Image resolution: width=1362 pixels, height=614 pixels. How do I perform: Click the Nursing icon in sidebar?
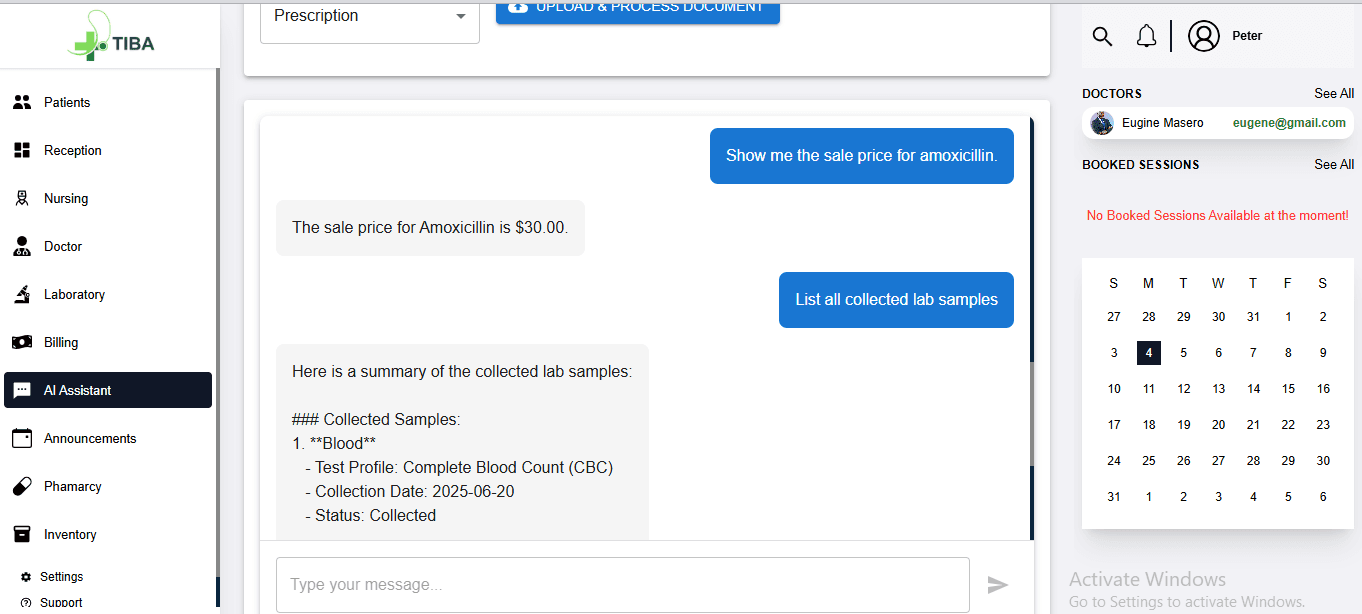[x=22, y=199]
